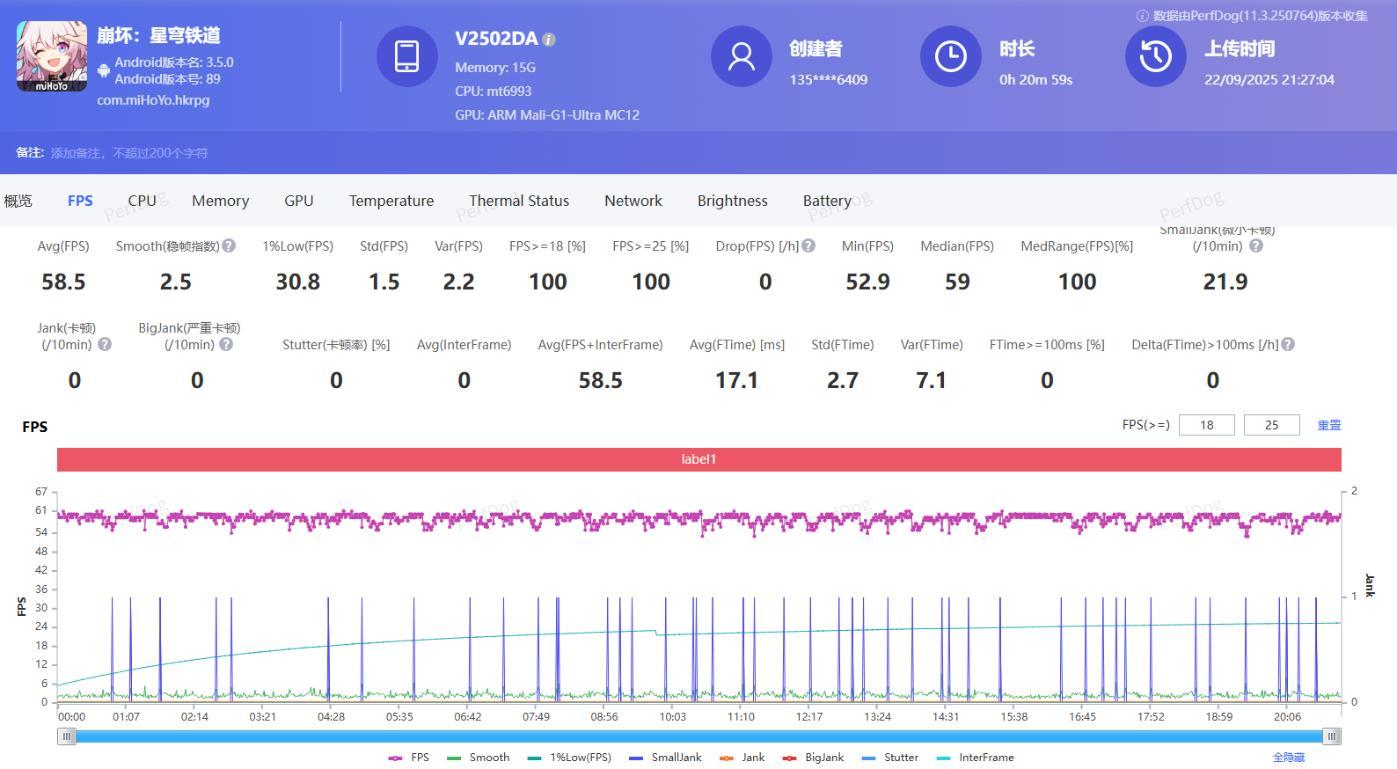Click the help icon next to Smooth
1397x769 pixels.
pyautogui.click(x=229, y=246)
